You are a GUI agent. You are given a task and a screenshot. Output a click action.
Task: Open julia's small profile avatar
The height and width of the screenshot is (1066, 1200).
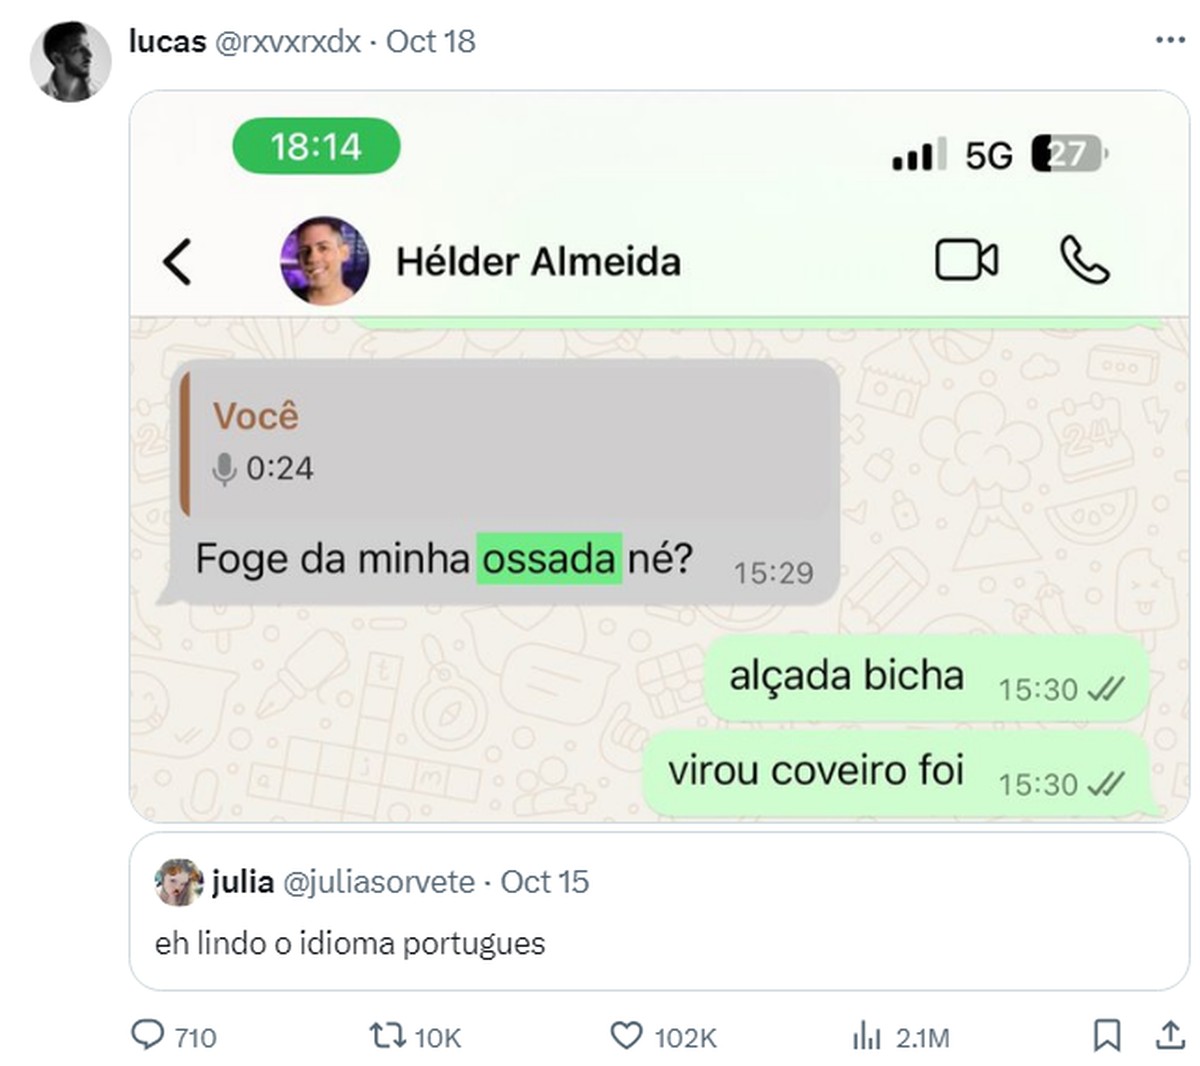click(x=179, y=882)
